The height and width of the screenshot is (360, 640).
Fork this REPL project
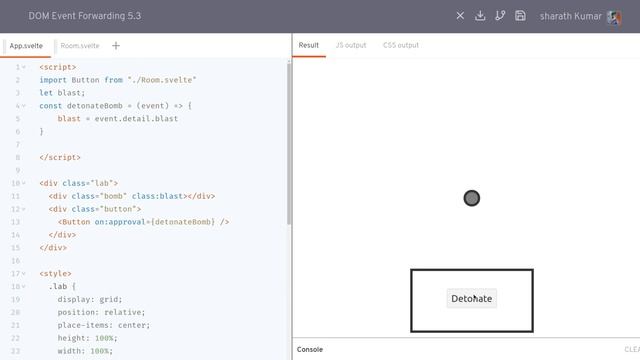pyautogui.click(x=500, y=16)
